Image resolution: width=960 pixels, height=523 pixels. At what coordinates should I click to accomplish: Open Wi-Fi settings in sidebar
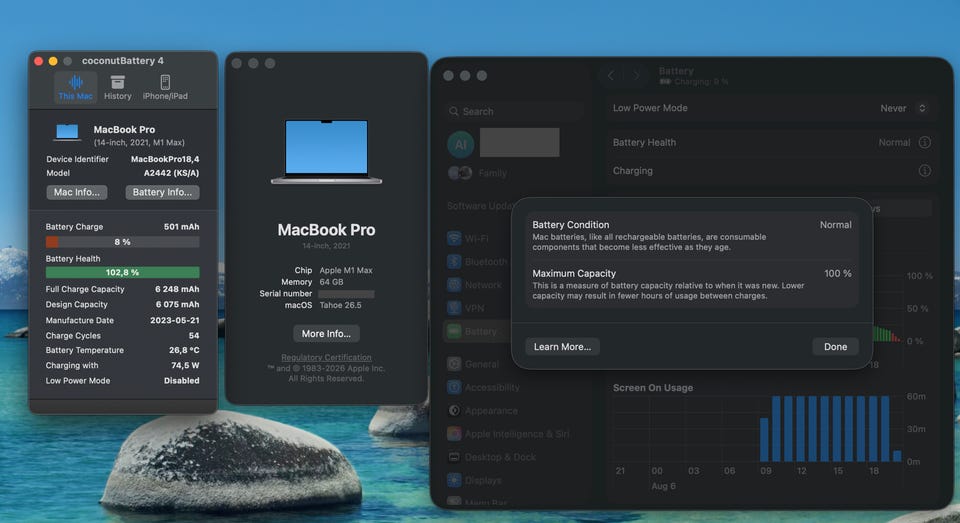point(468,238)
